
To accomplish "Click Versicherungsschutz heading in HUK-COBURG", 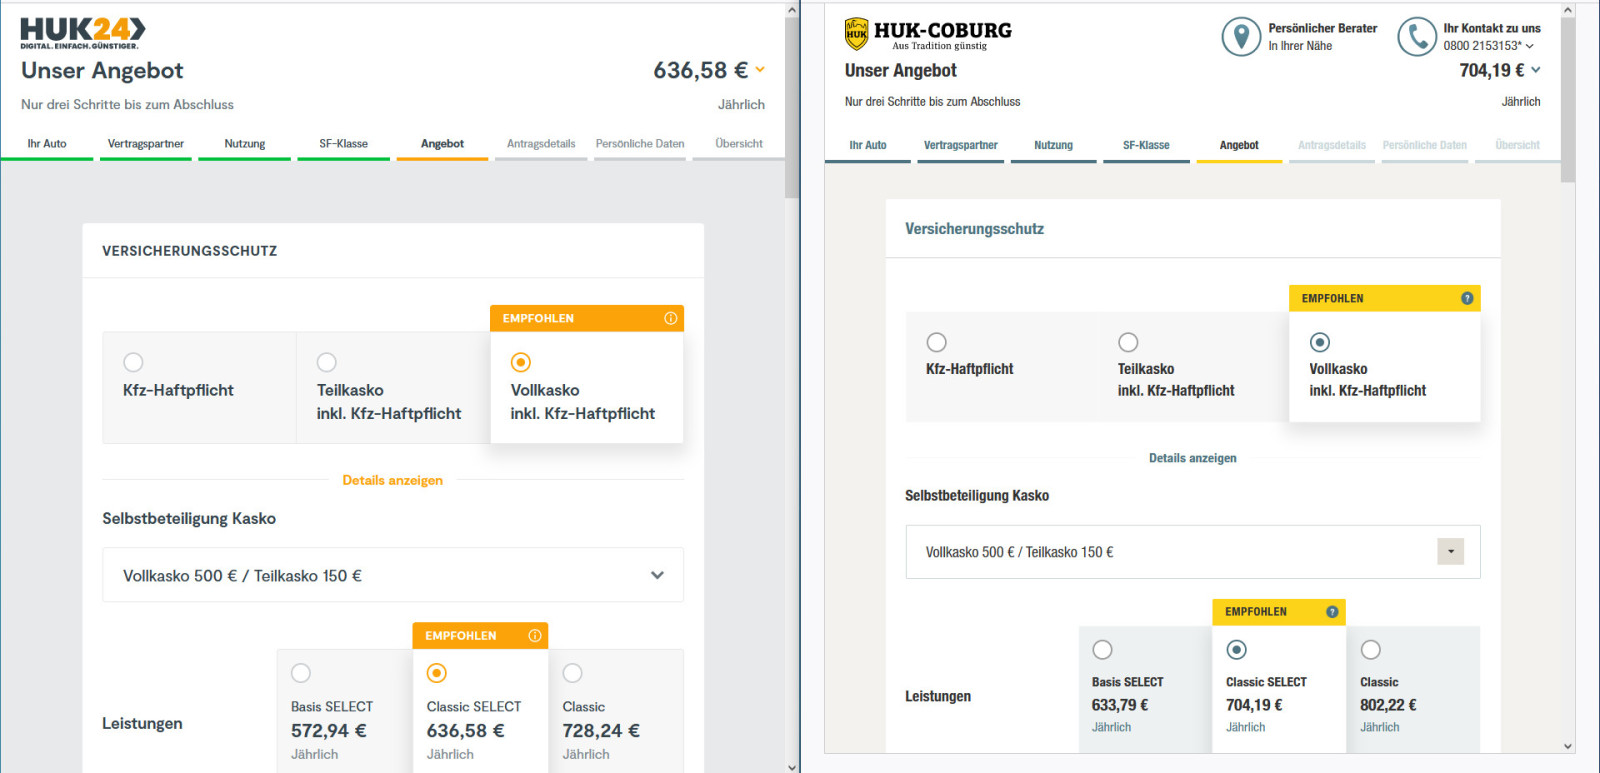I will [x=974, y=229].
